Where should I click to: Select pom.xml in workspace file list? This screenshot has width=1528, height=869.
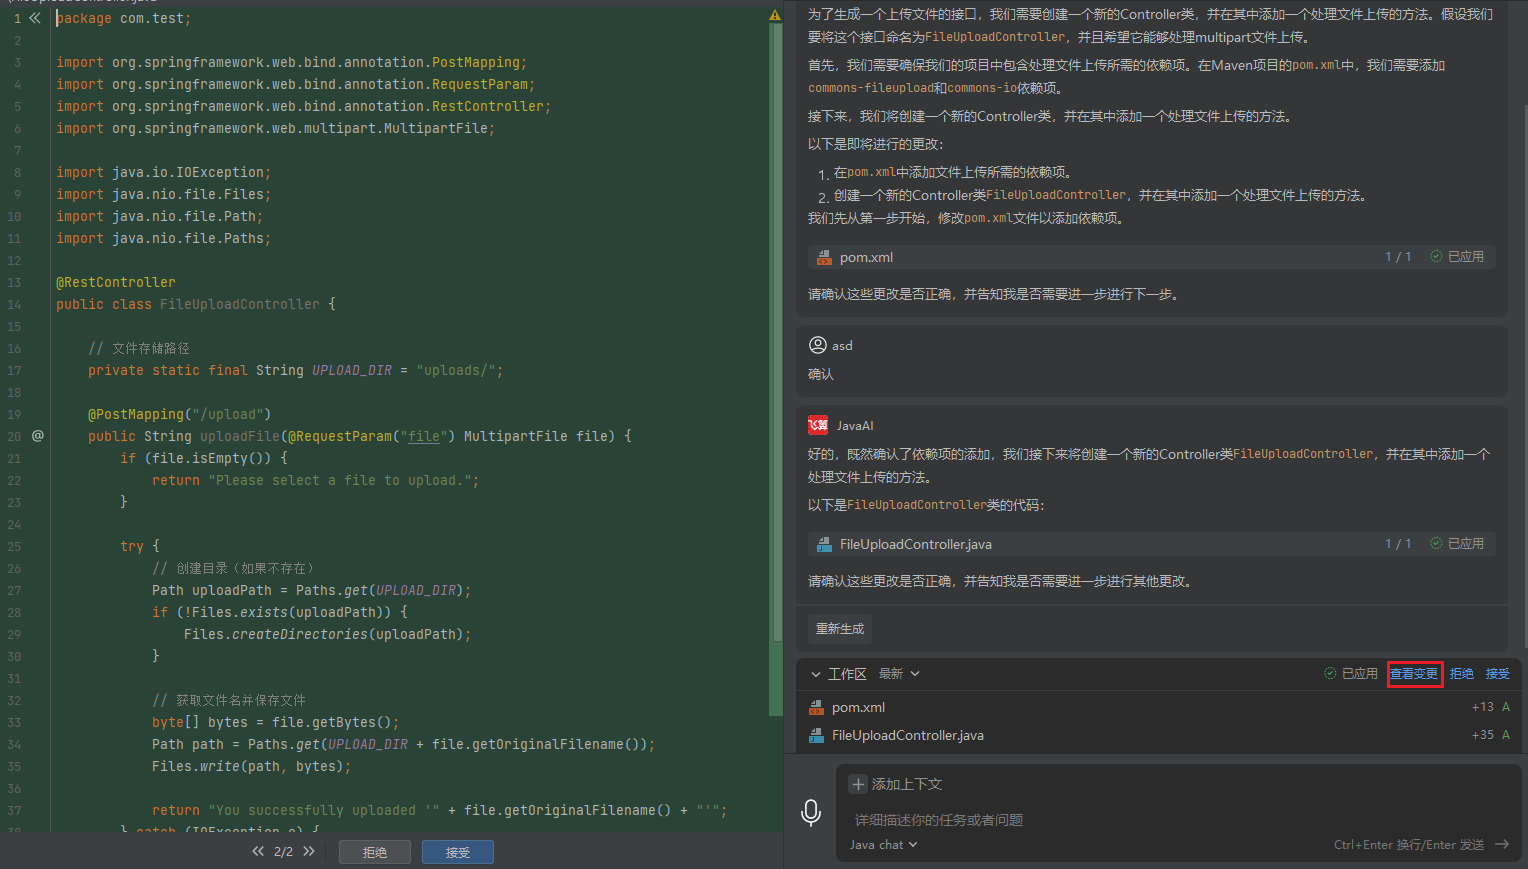click(x=1158, y=707)
